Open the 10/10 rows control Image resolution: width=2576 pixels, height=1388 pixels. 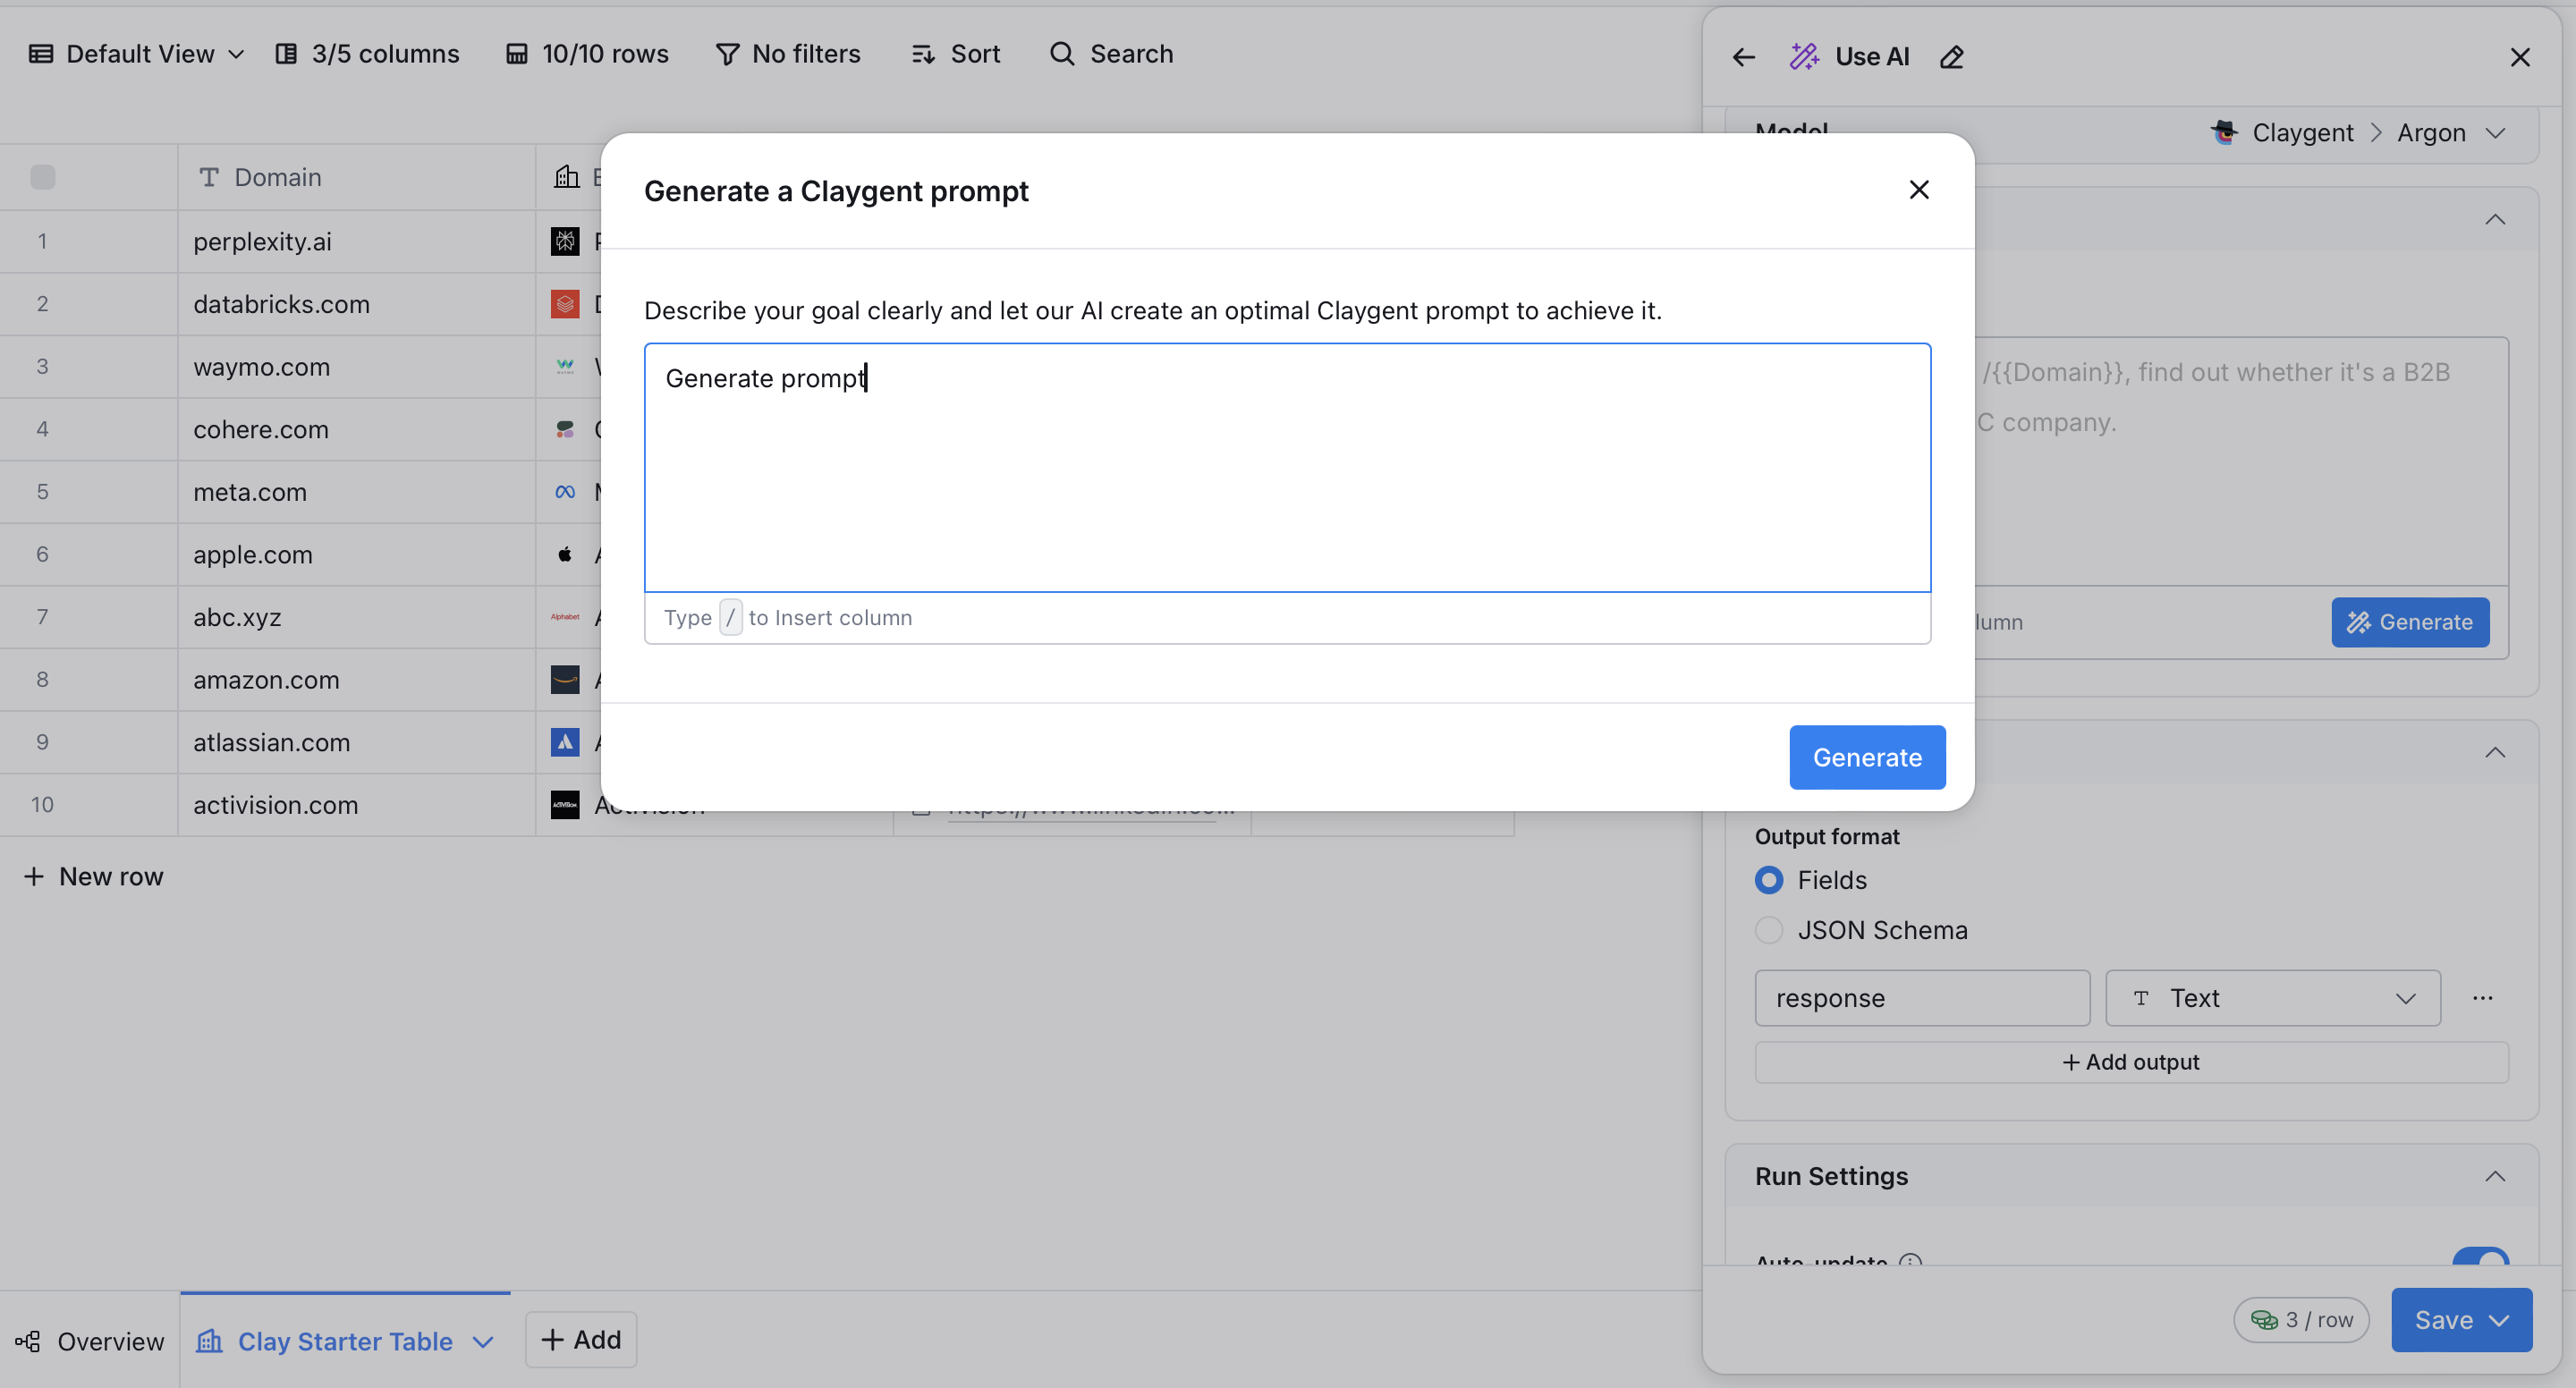[x=587, y=54]
